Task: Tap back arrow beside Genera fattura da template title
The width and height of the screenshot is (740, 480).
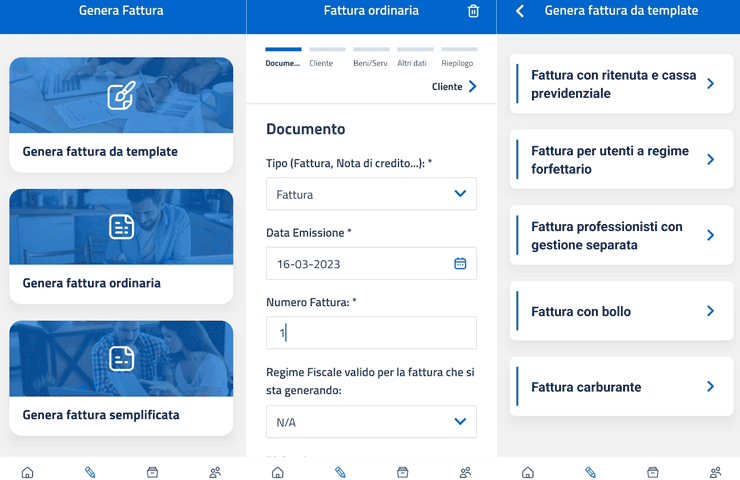Action: [520, 11]
